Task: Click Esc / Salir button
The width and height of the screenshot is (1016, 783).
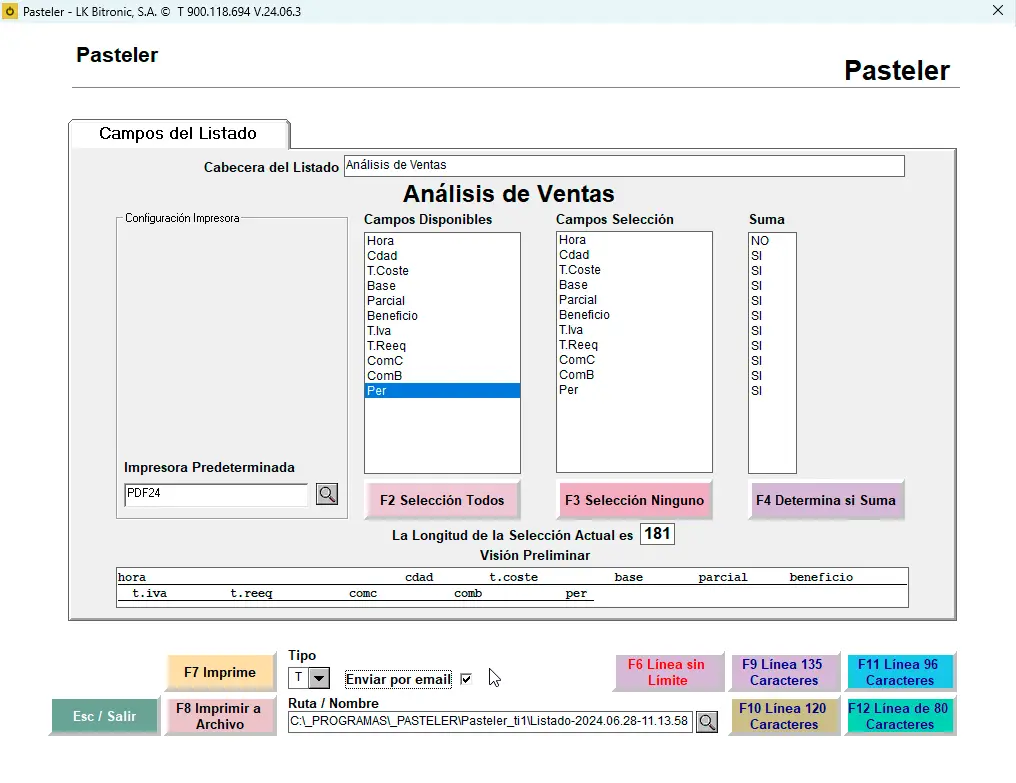Action: (104, 716)
